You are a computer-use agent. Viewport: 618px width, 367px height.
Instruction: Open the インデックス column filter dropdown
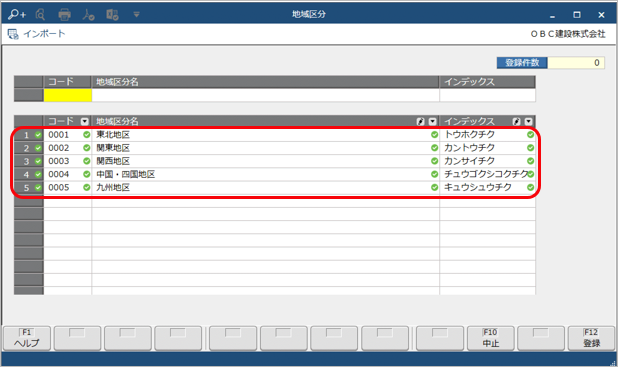click(529, 121)
